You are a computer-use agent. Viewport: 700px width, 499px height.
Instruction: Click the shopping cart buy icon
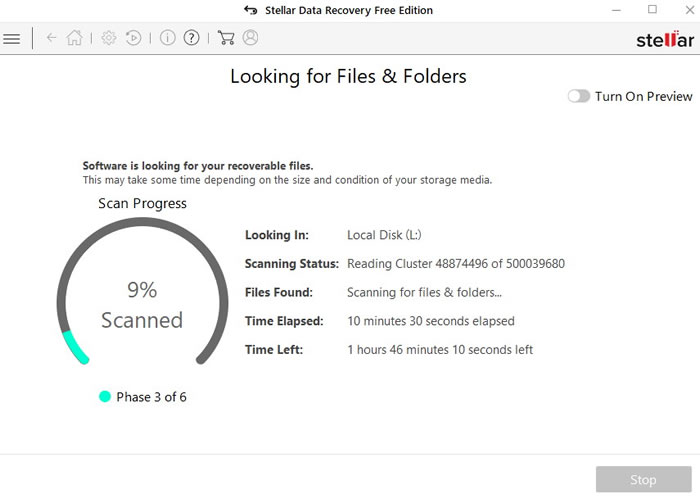tap(225, 38)
